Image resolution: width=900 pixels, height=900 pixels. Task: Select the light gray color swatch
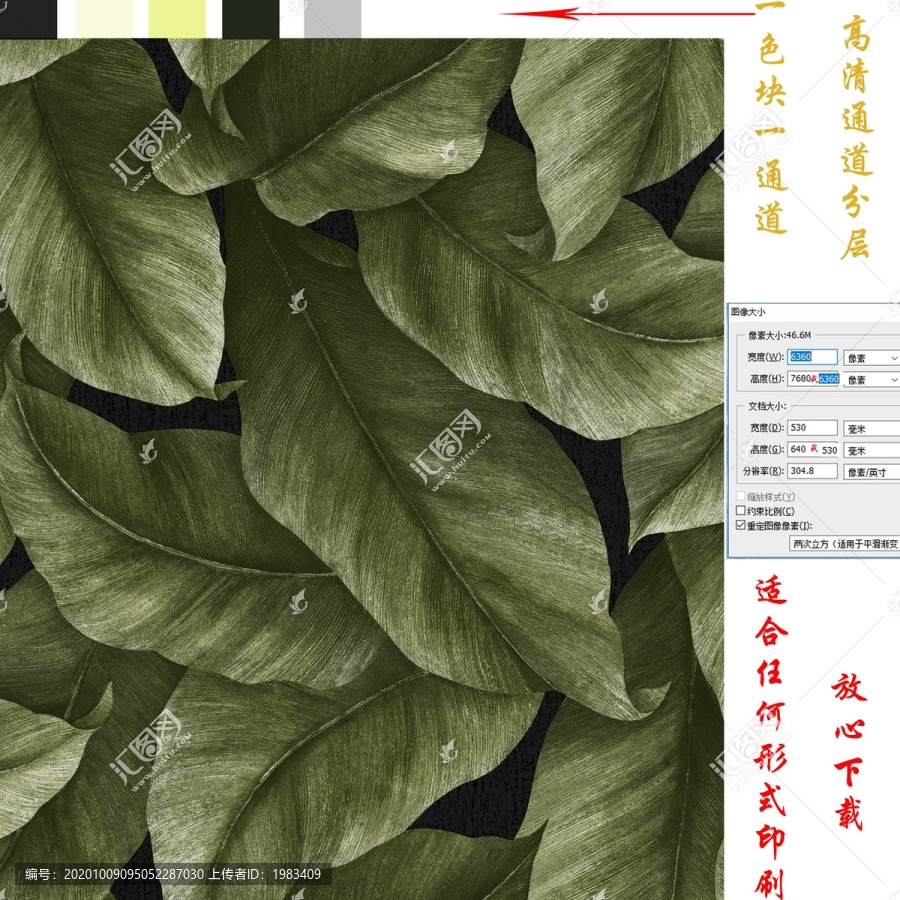point(332,18)
